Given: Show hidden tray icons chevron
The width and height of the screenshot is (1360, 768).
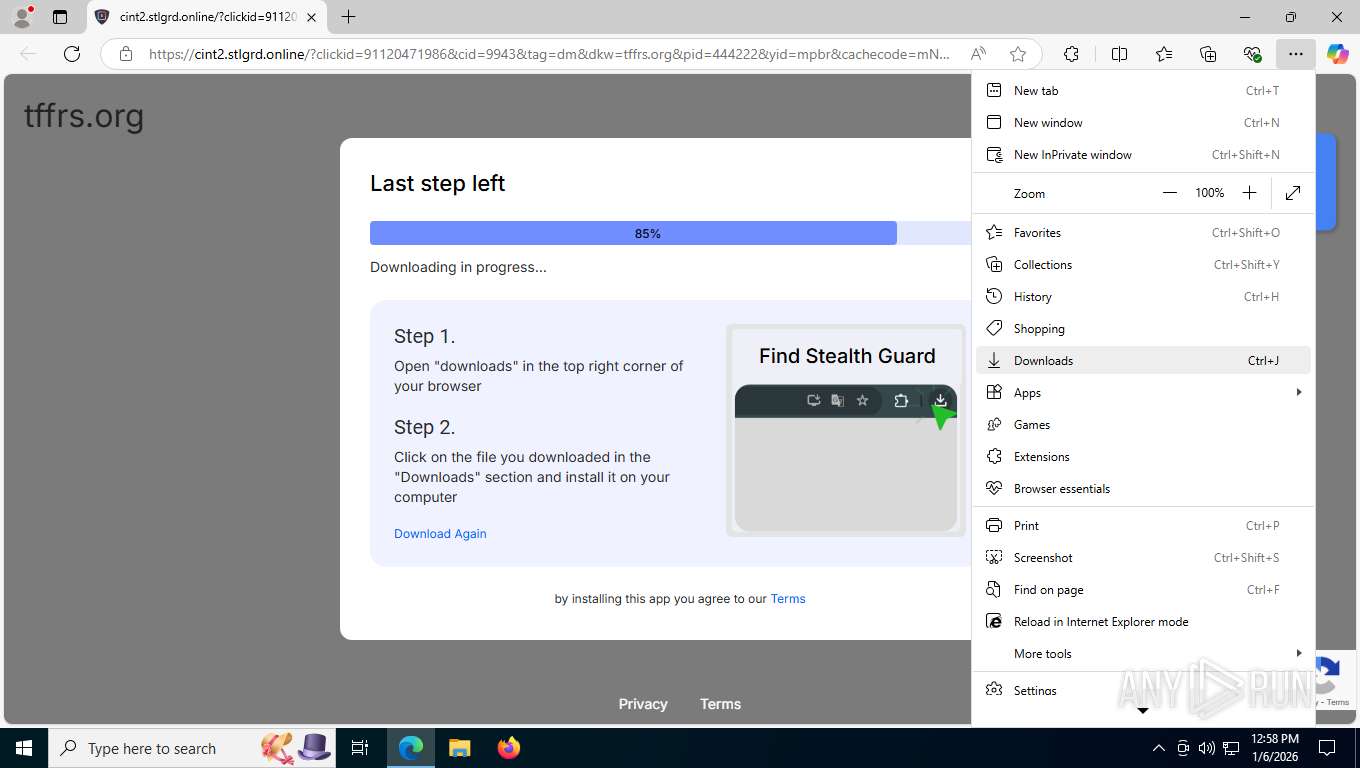Looking at the screenshot, I should click(x=1159, y=748).
